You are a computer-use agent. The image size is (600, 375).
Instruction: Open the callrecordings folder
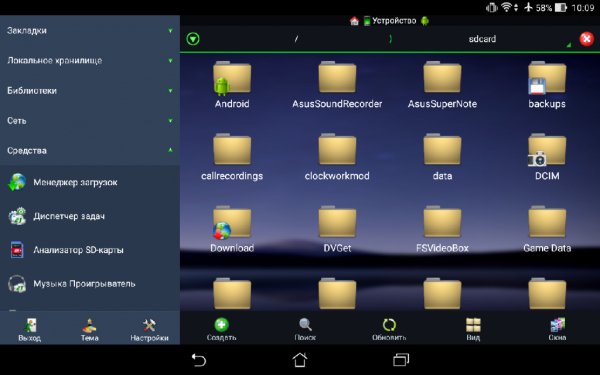pyautogui.click(x=232, y=157)
